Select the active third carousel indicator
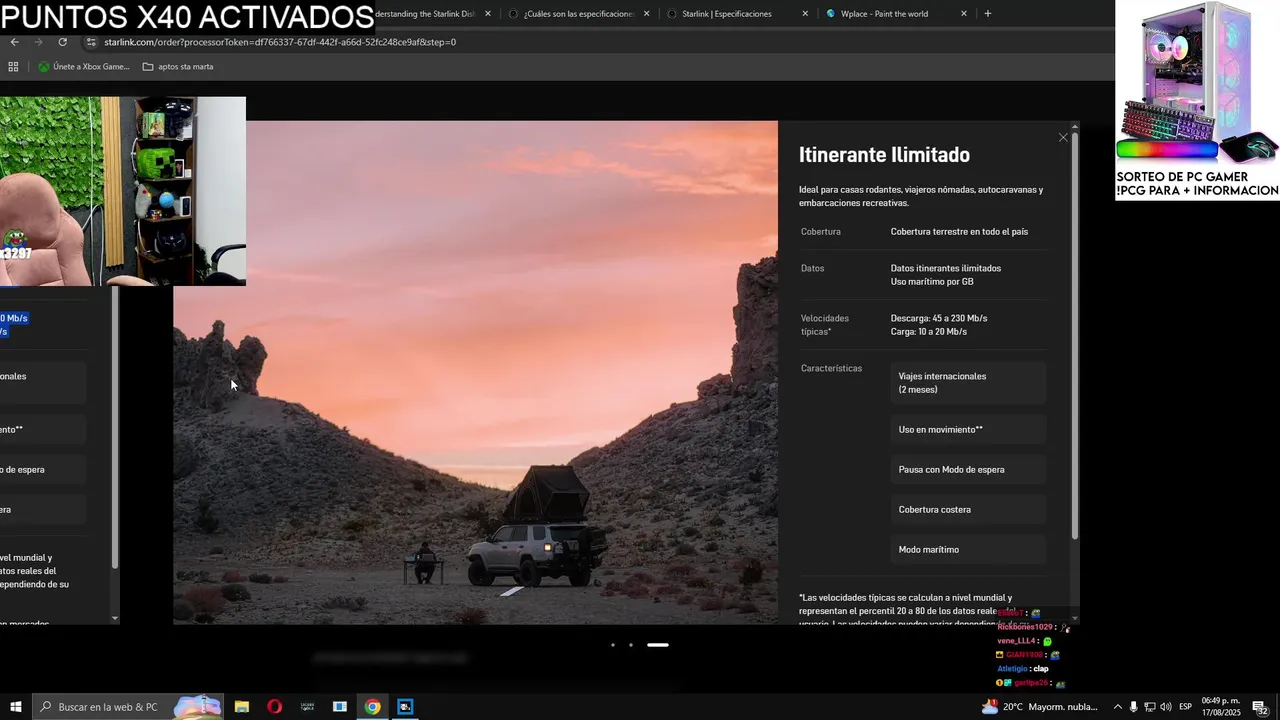This screenshot has width=1280, height=720. [x=658, y=645]
